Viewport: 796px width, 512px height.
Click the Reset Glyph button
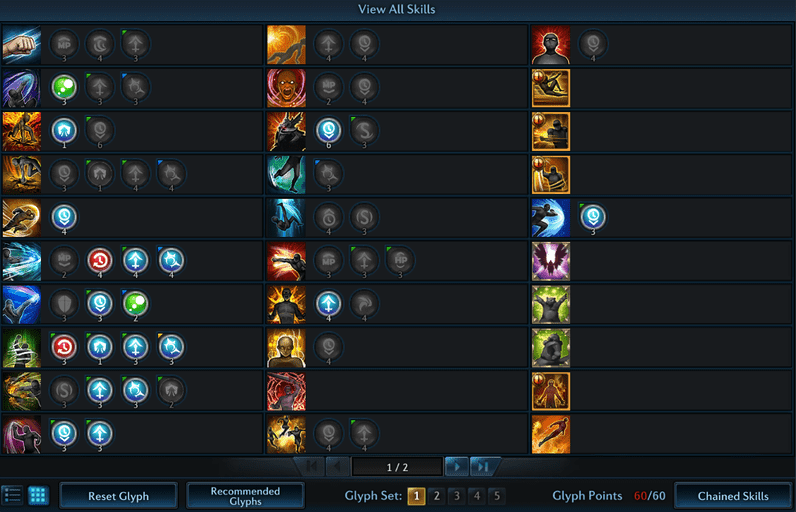tap(118, 496)
